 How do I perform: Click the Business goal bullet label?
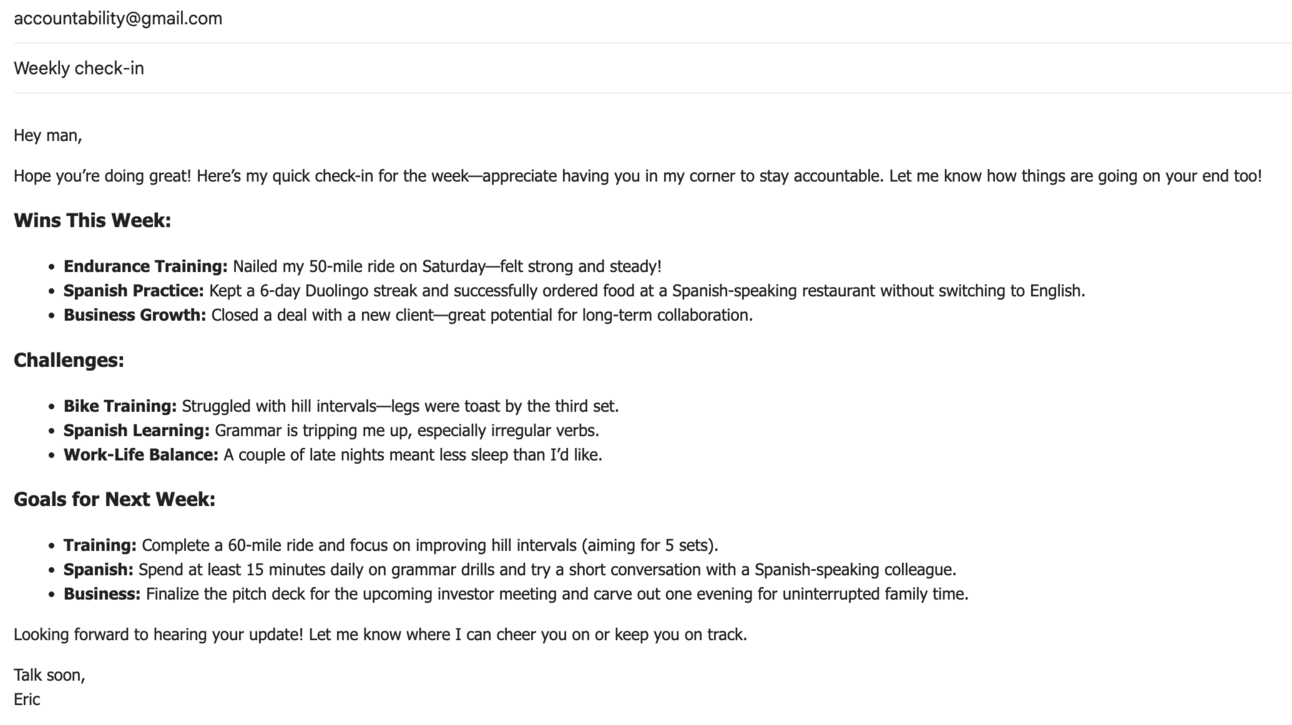[102, 594]
